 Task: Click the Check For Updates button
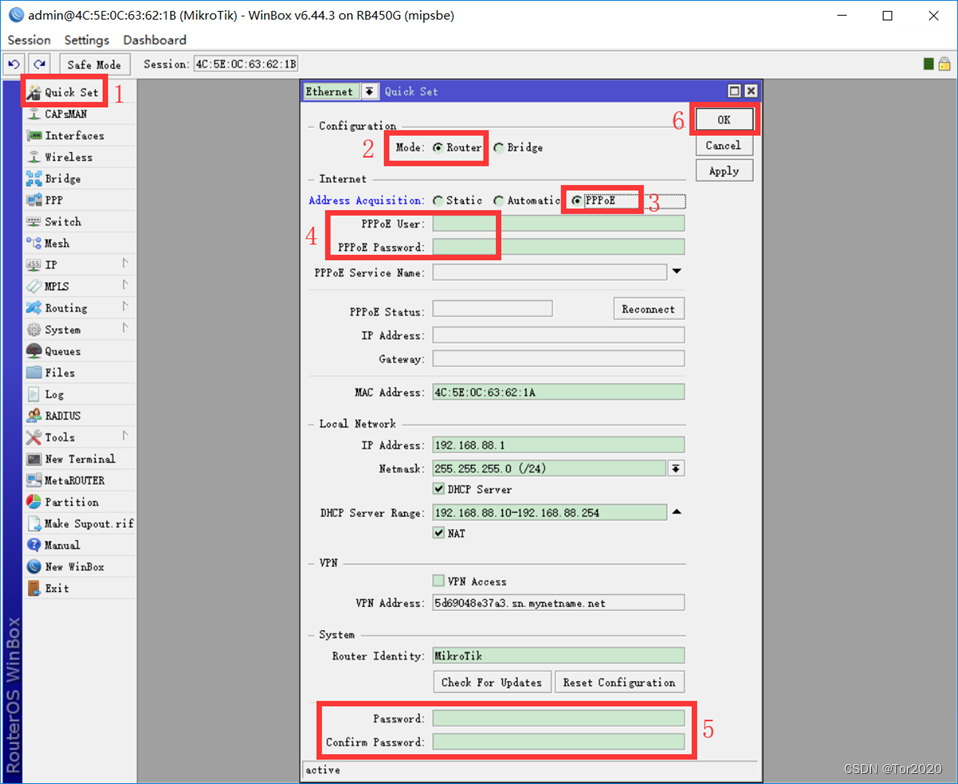point(491,681)
